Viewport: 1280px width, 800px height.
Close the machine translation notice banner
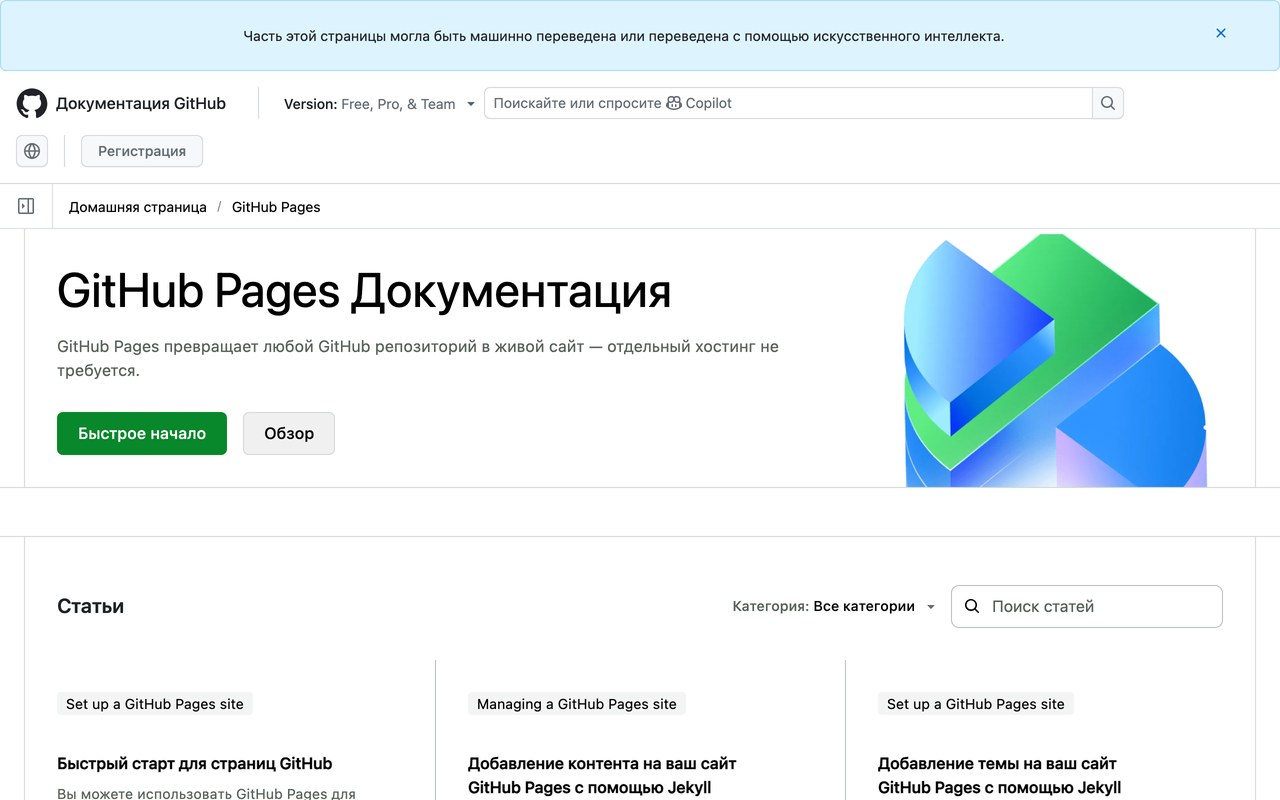1220,33
